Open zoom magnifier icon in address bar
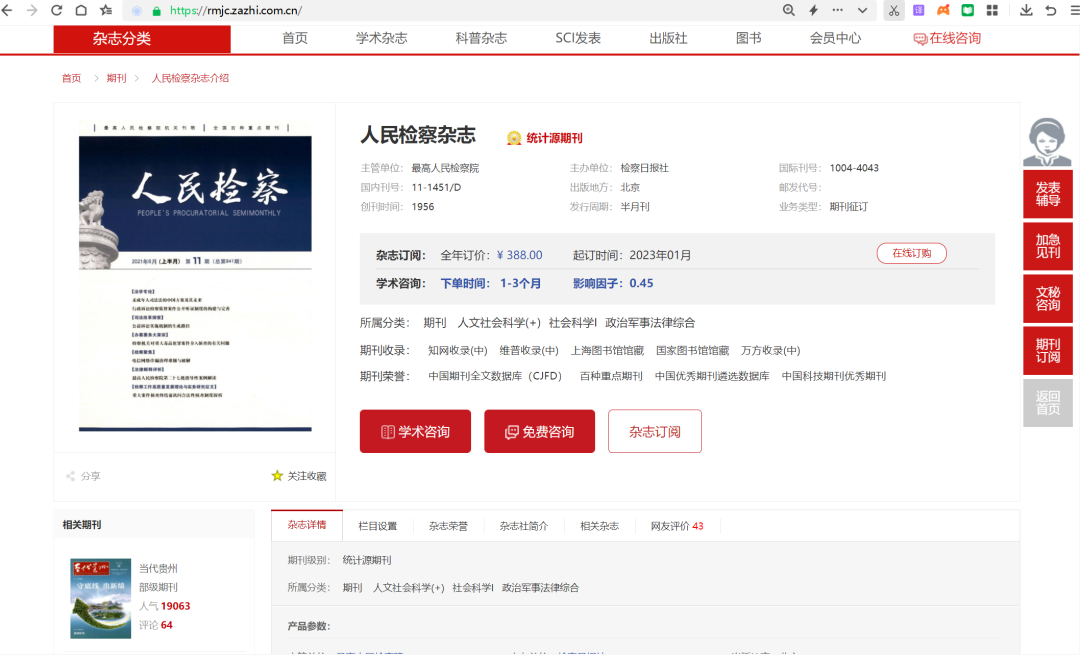Screen dimensions: 1080x655 tap(789, 10)
